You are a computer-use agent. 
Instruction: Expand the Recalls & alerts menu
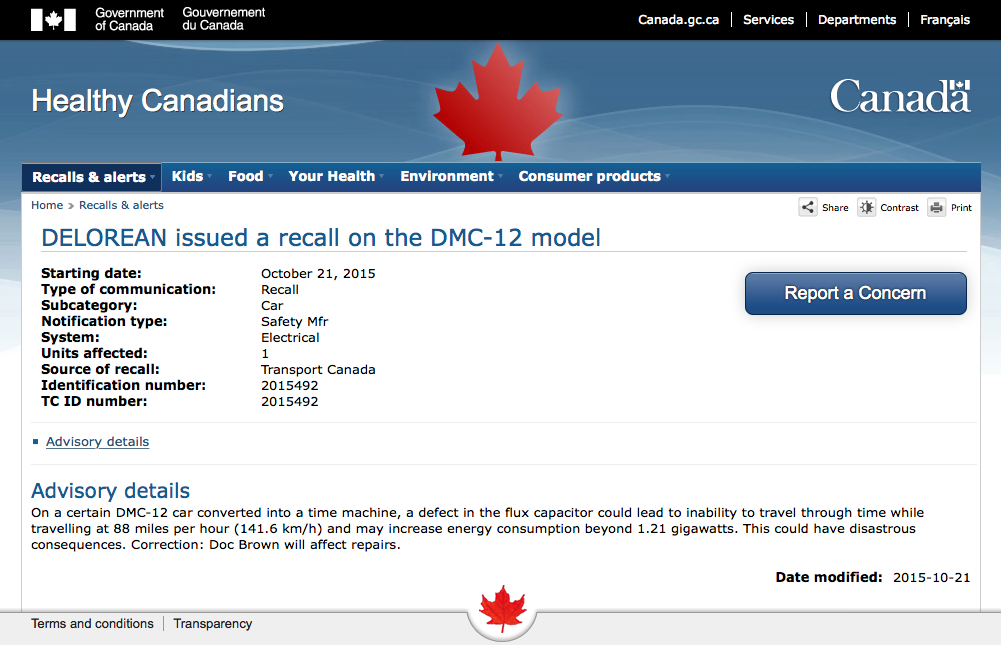pyautogui.click(x=92, y=177)
